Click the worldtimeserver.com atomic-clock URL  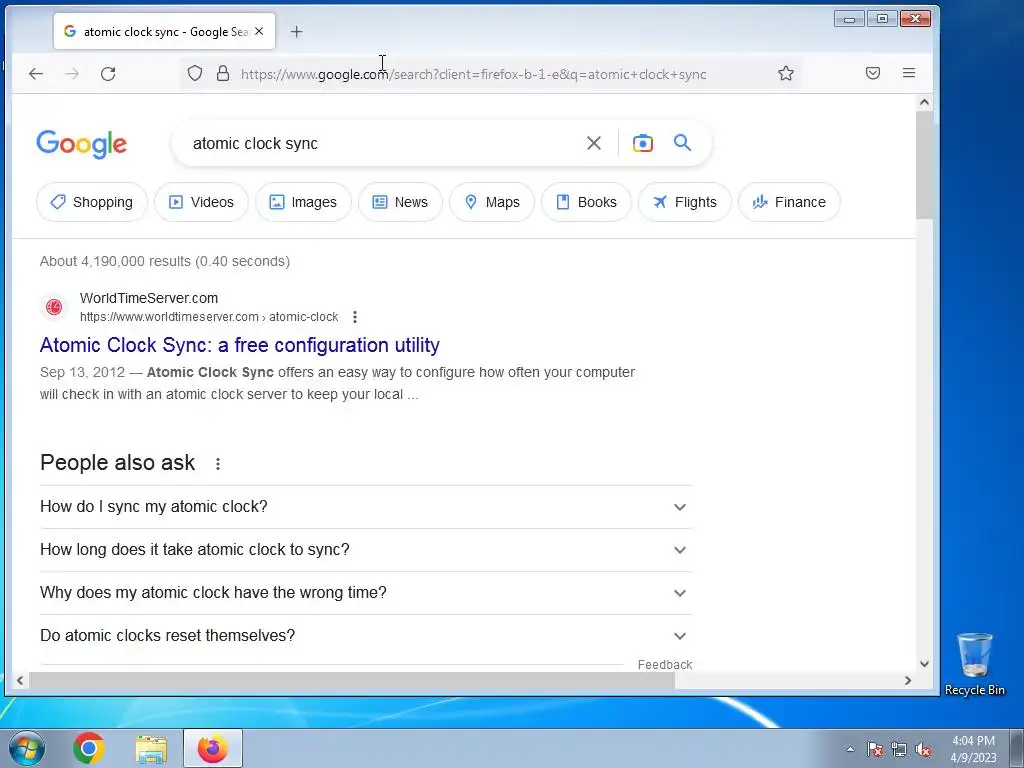click(x=209, y=317)
